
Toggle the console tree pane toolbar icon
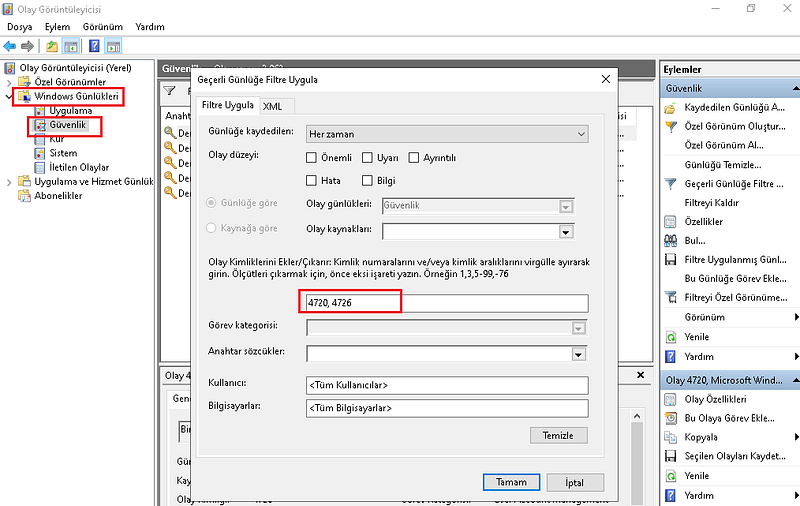[x=70, y=46]
